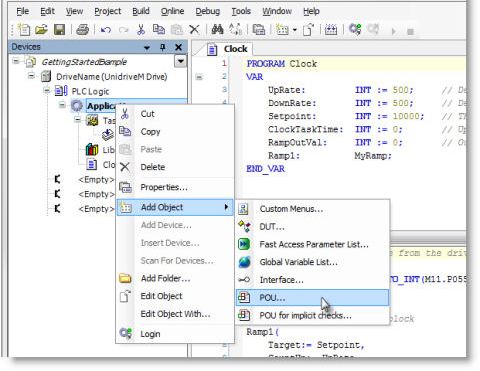Screen dimensions: 480x371
Task: Click the Stop square toolbar icon
Action: pos(410,32)
